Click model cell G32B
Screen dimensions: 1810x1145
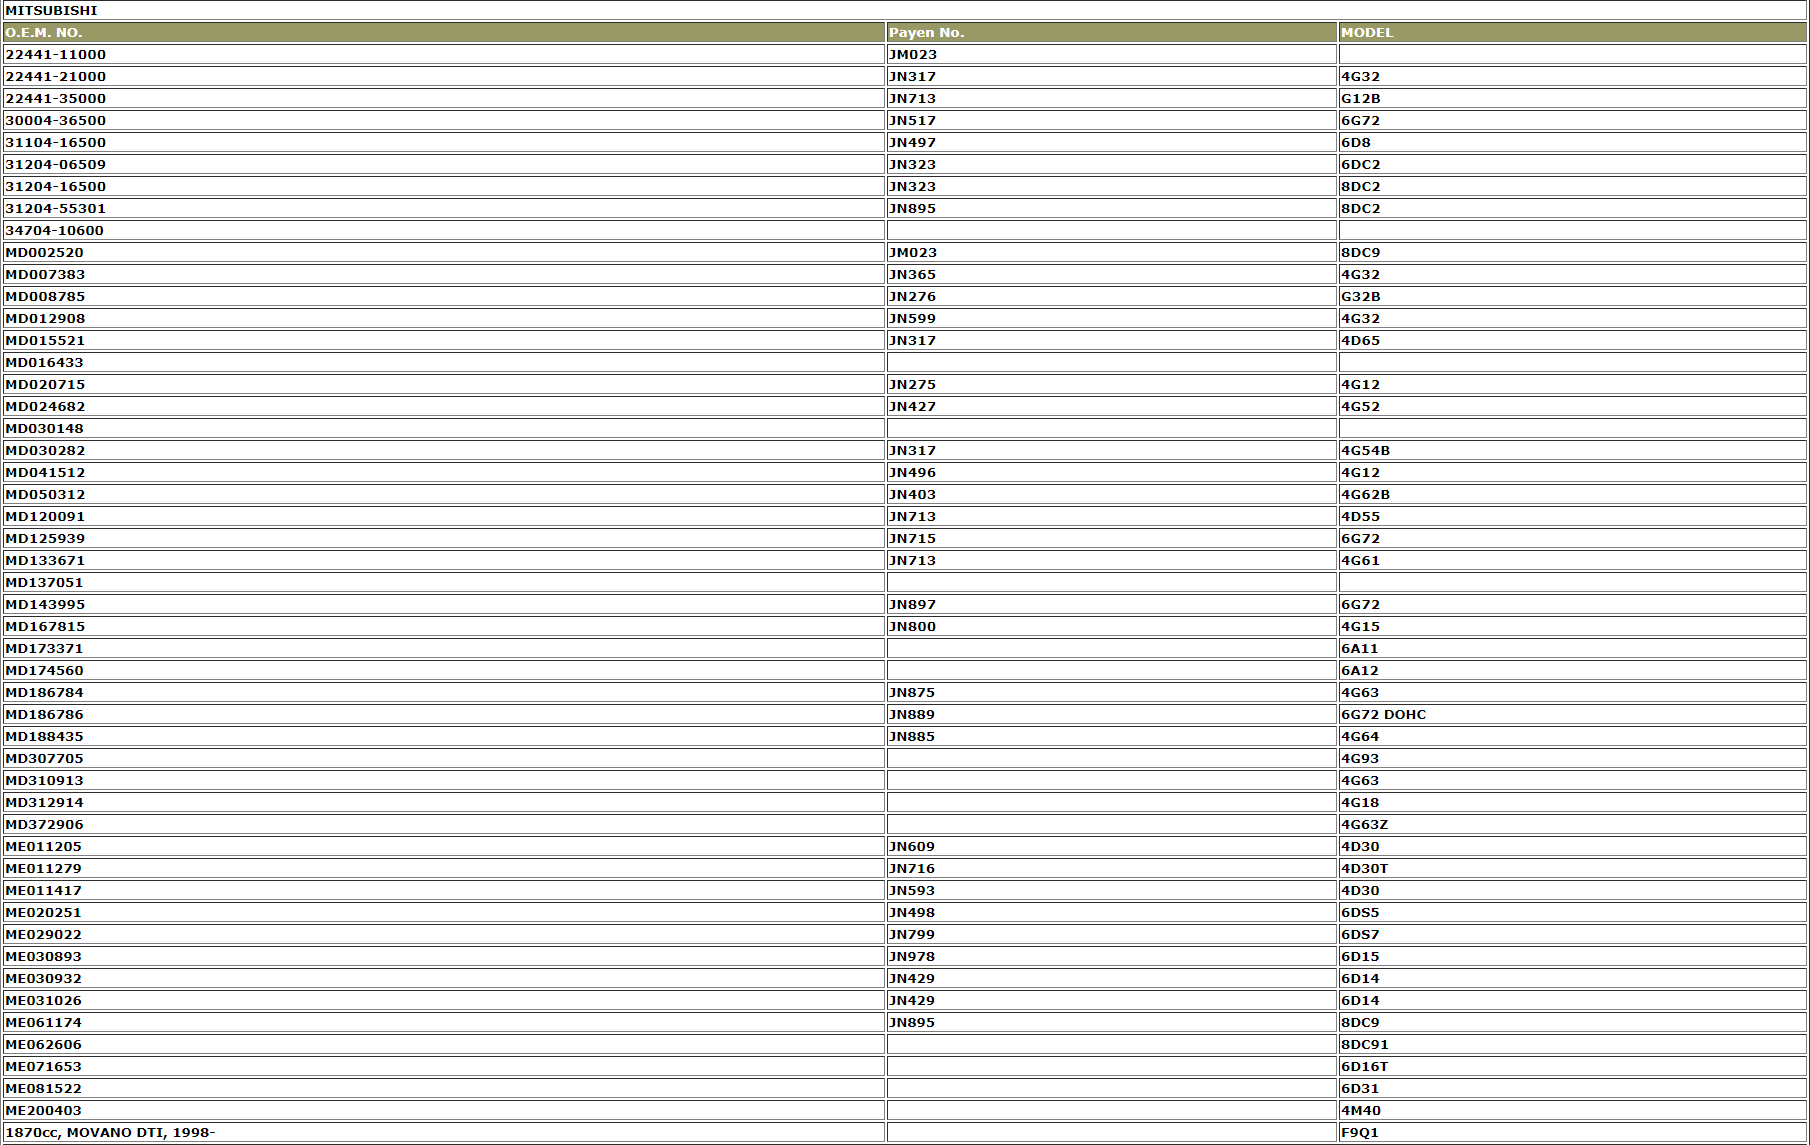point(1573,296)
